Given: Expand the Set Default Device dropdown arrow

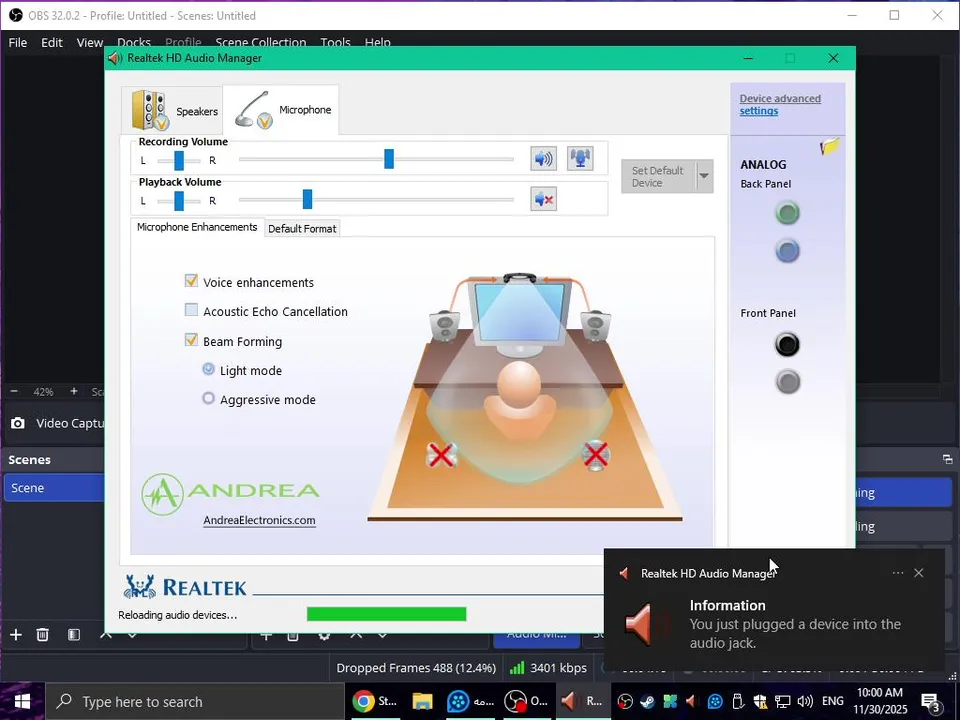Looking at the screenshot, I should 704,176.
